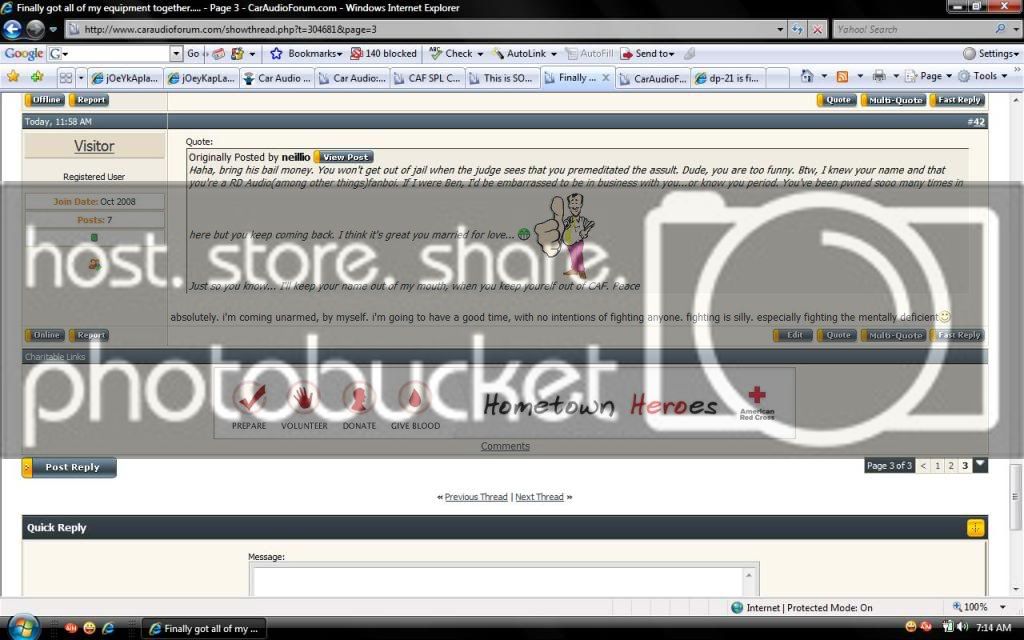
Task: Click the volume speaker tray icon
Action: click(963, 628)
